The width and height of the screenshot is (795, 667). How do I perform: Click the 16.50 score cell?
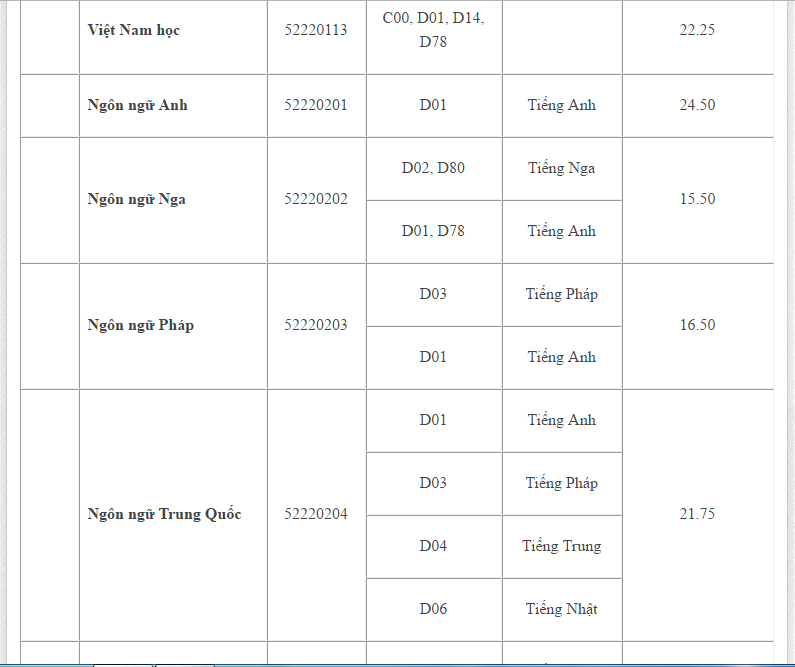697,325
